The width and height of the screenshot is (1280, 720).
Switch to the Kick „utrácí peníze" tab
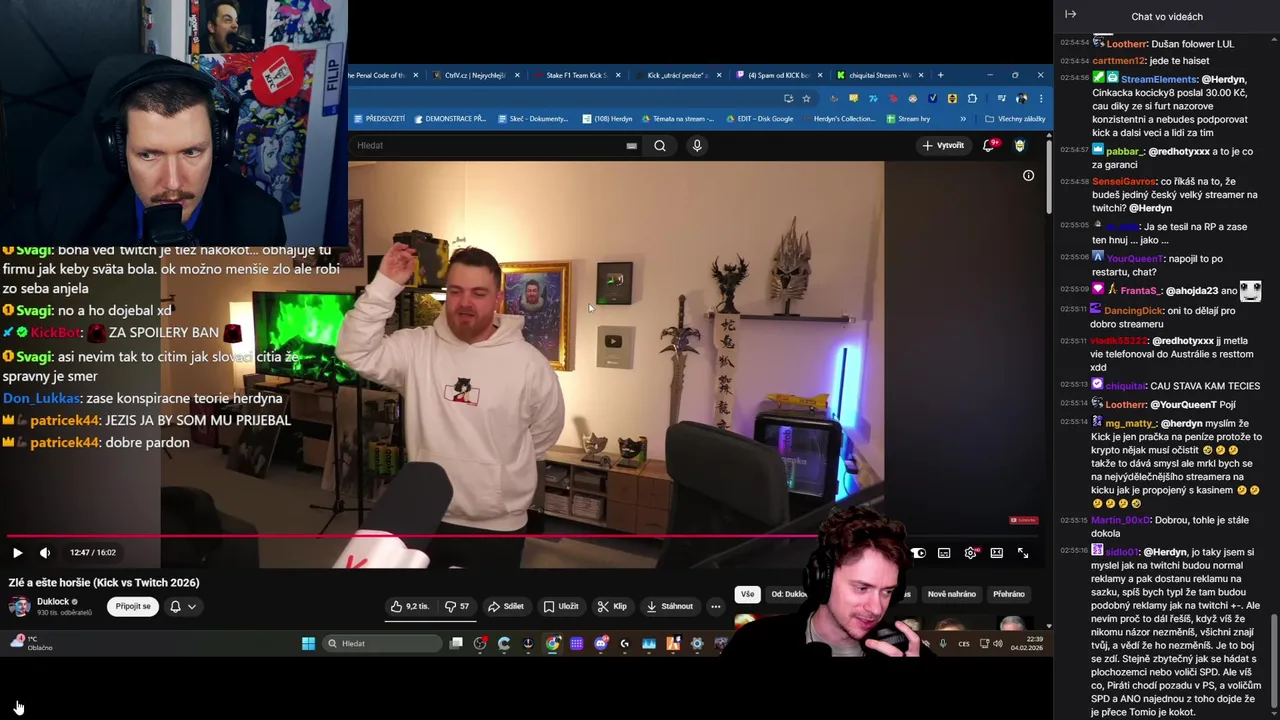pyautogui.click(x=677, y=75)
